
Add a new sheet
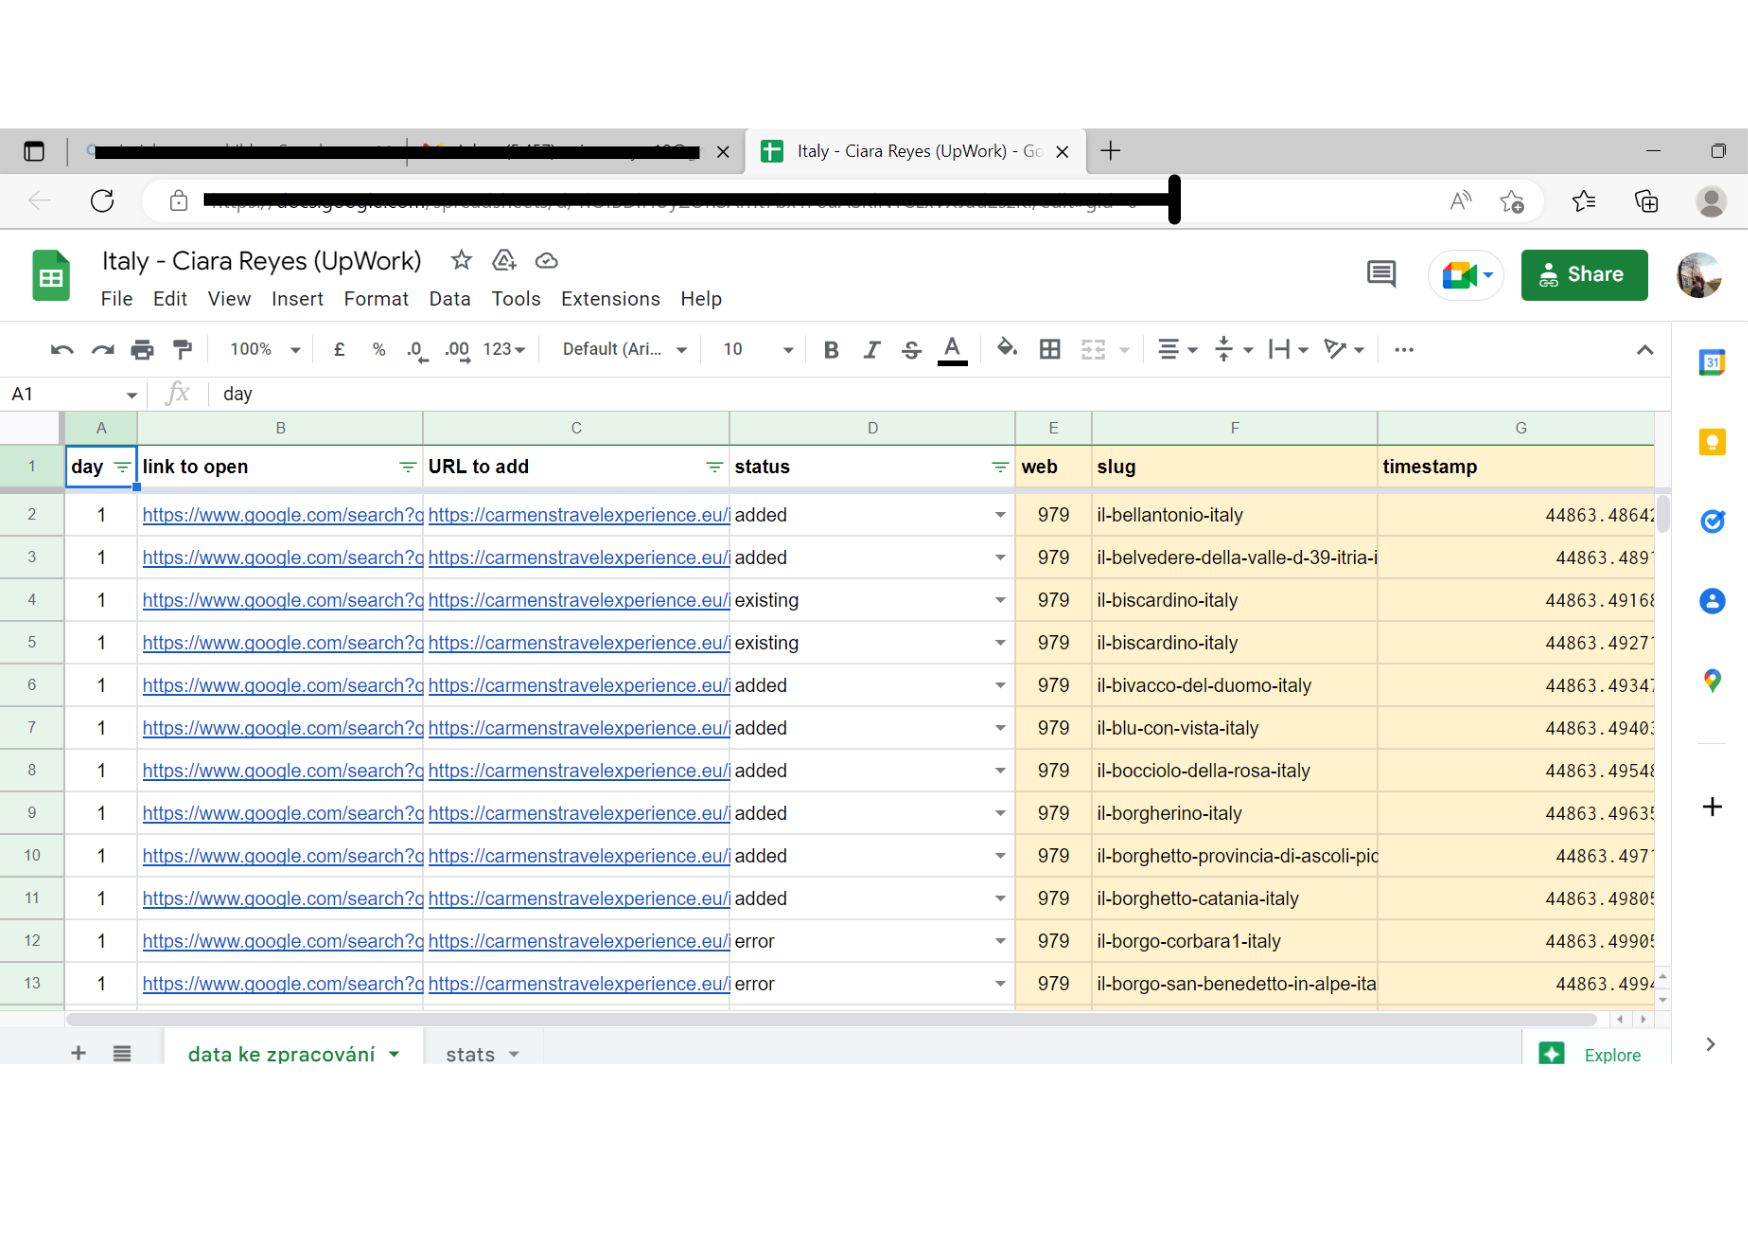tap(78, 1053)
